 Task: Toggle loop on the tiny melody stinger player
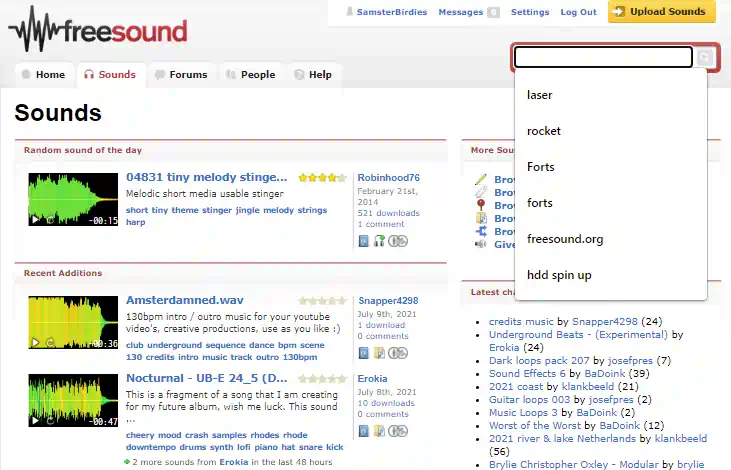tap(50, 220)
